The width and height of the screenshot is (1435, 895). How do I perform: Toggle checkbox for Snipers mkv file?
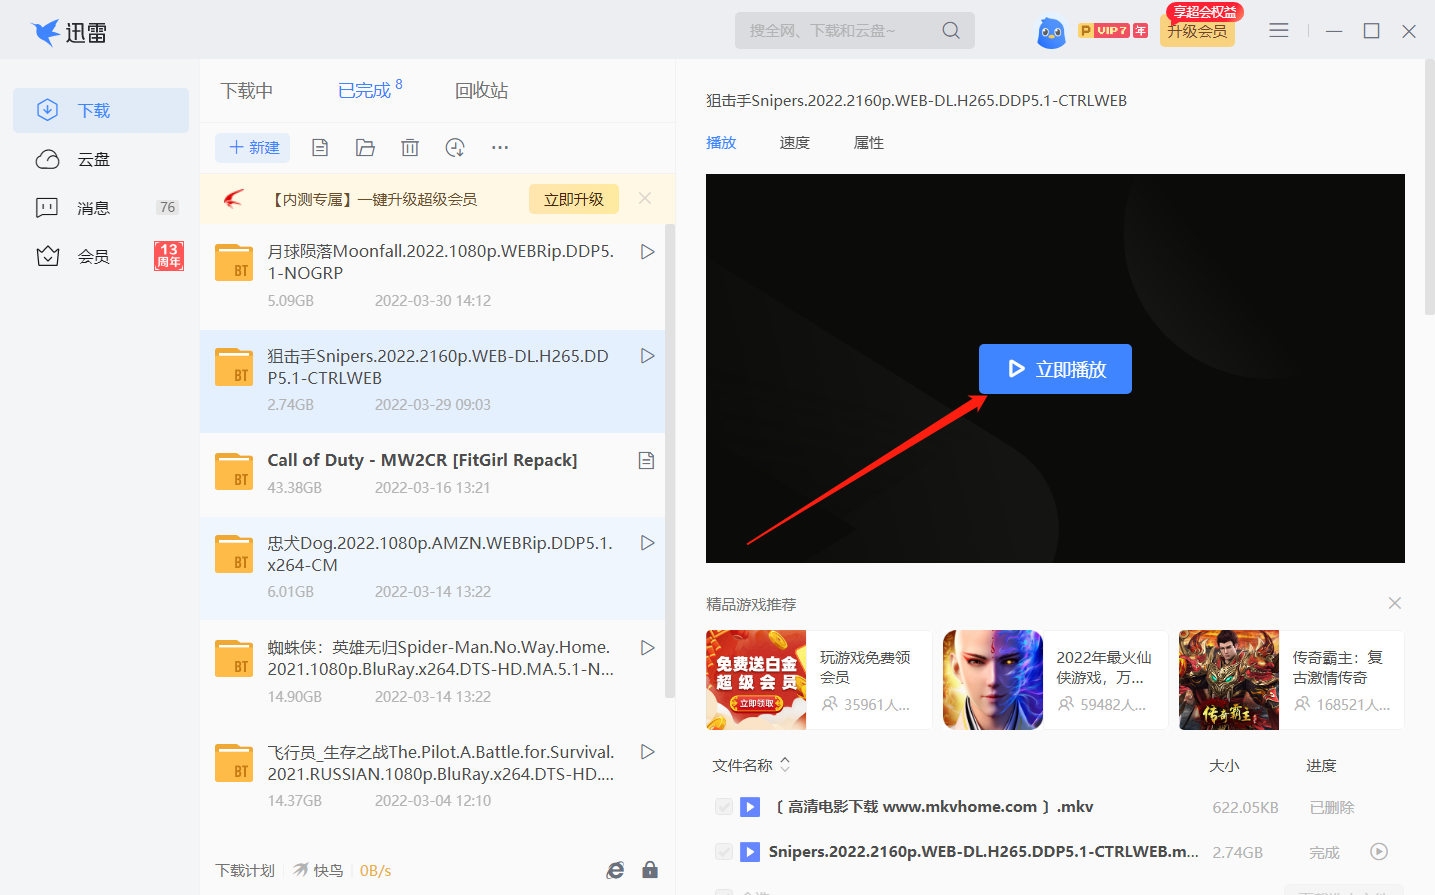pos(724,852)
